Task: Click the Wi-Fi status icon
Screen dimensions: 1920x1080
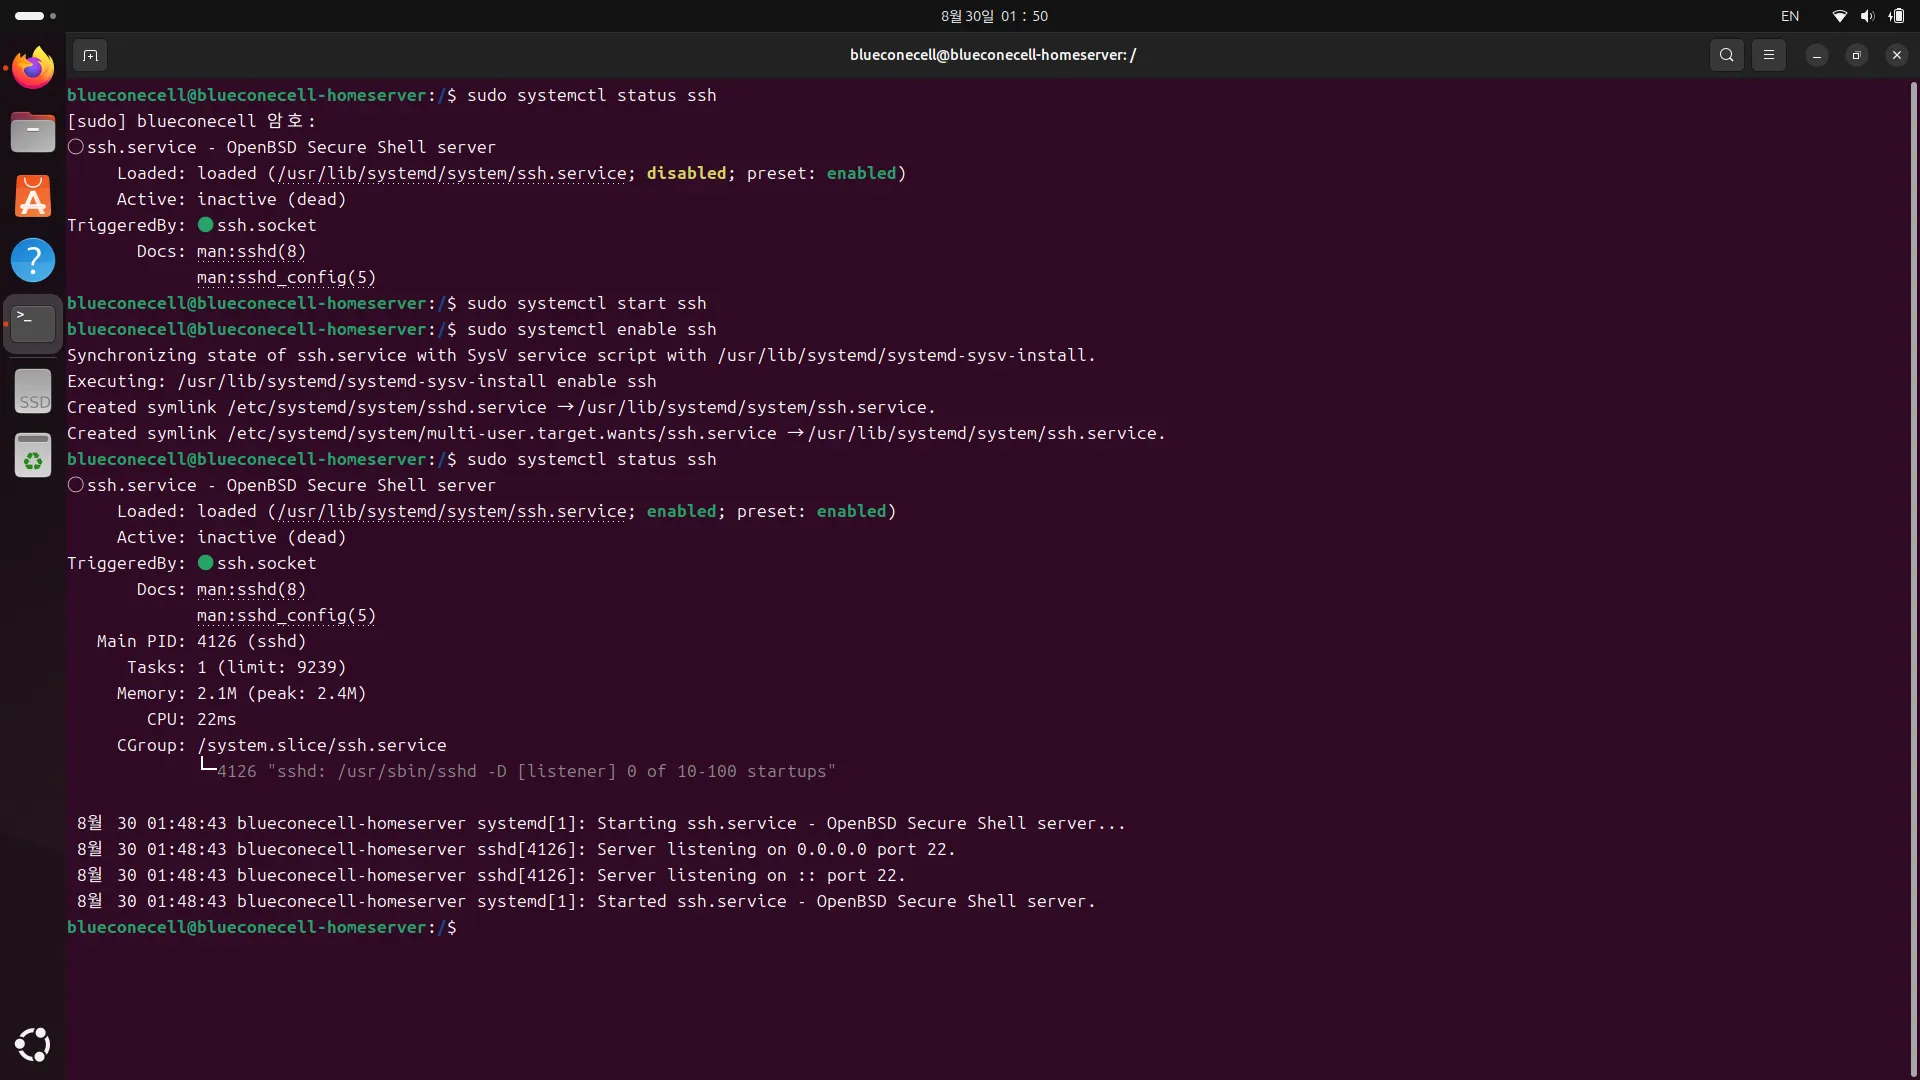Action: tap(1838, 16)
